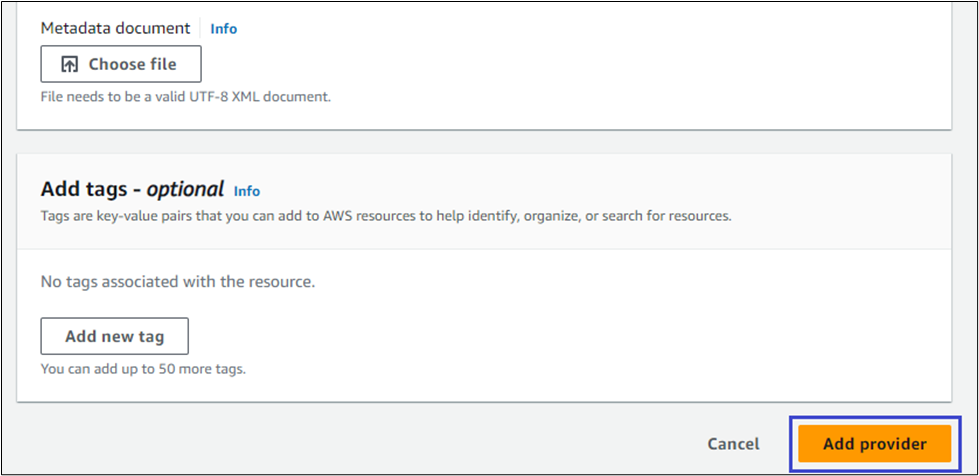Screen dimensions: 979x476
Task: Click the blue highlight border around Add provider
Action: [792, 444]
